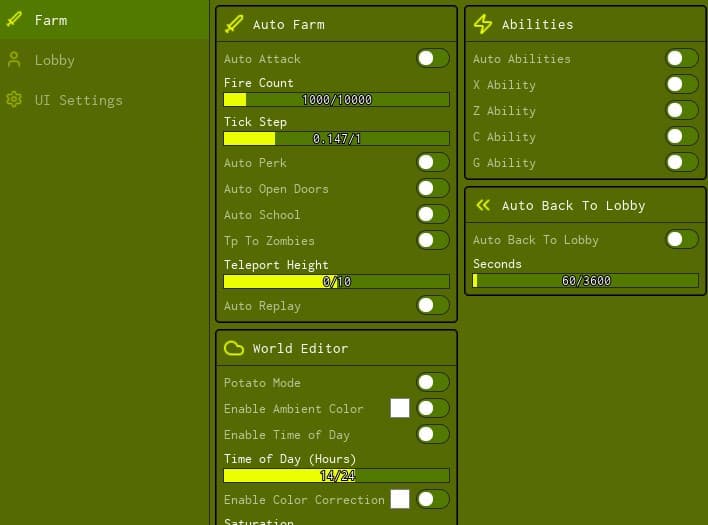The image size is (708, 525).
Task: Click the sword icon in Auto Farm header
Action: (234, 24)
